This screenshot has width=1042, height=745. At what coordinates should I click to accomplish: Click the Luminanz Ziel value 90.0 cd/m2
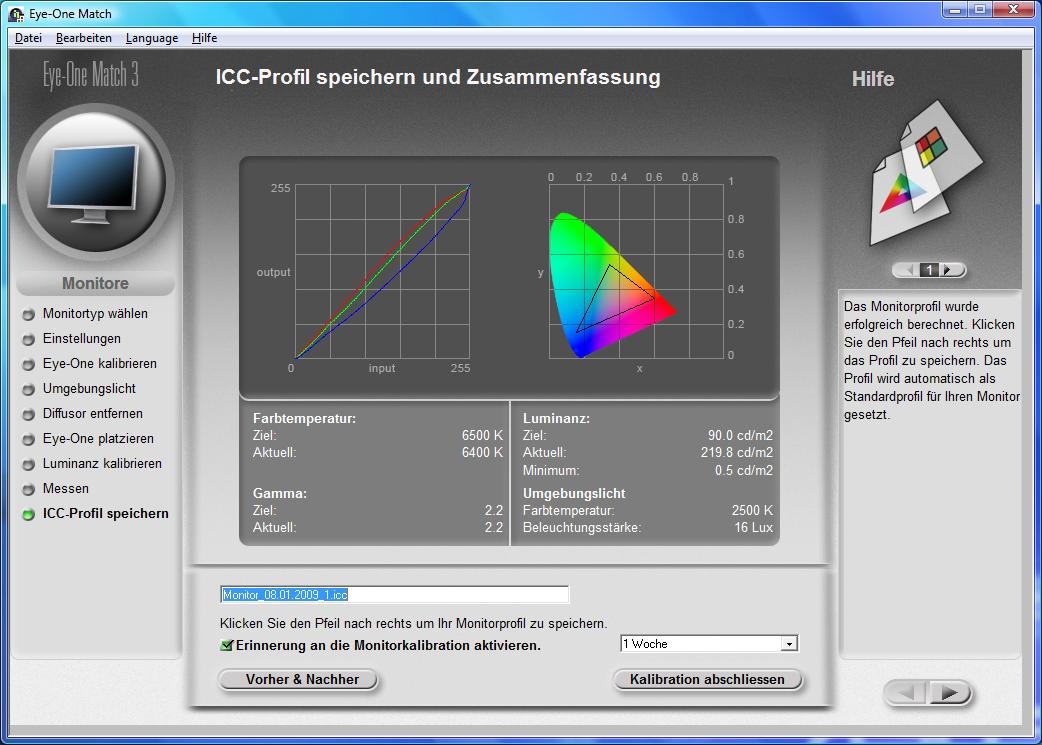click(740, 435)
